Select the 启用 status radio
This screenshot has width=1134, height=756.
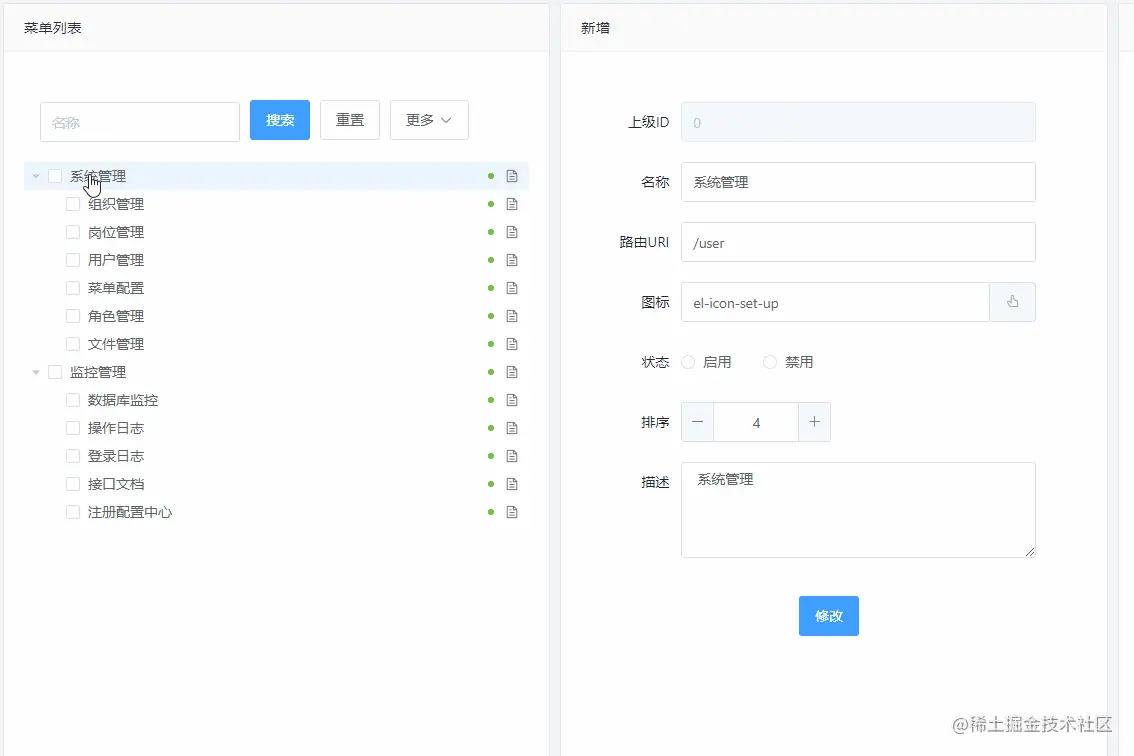pos(688,362)
